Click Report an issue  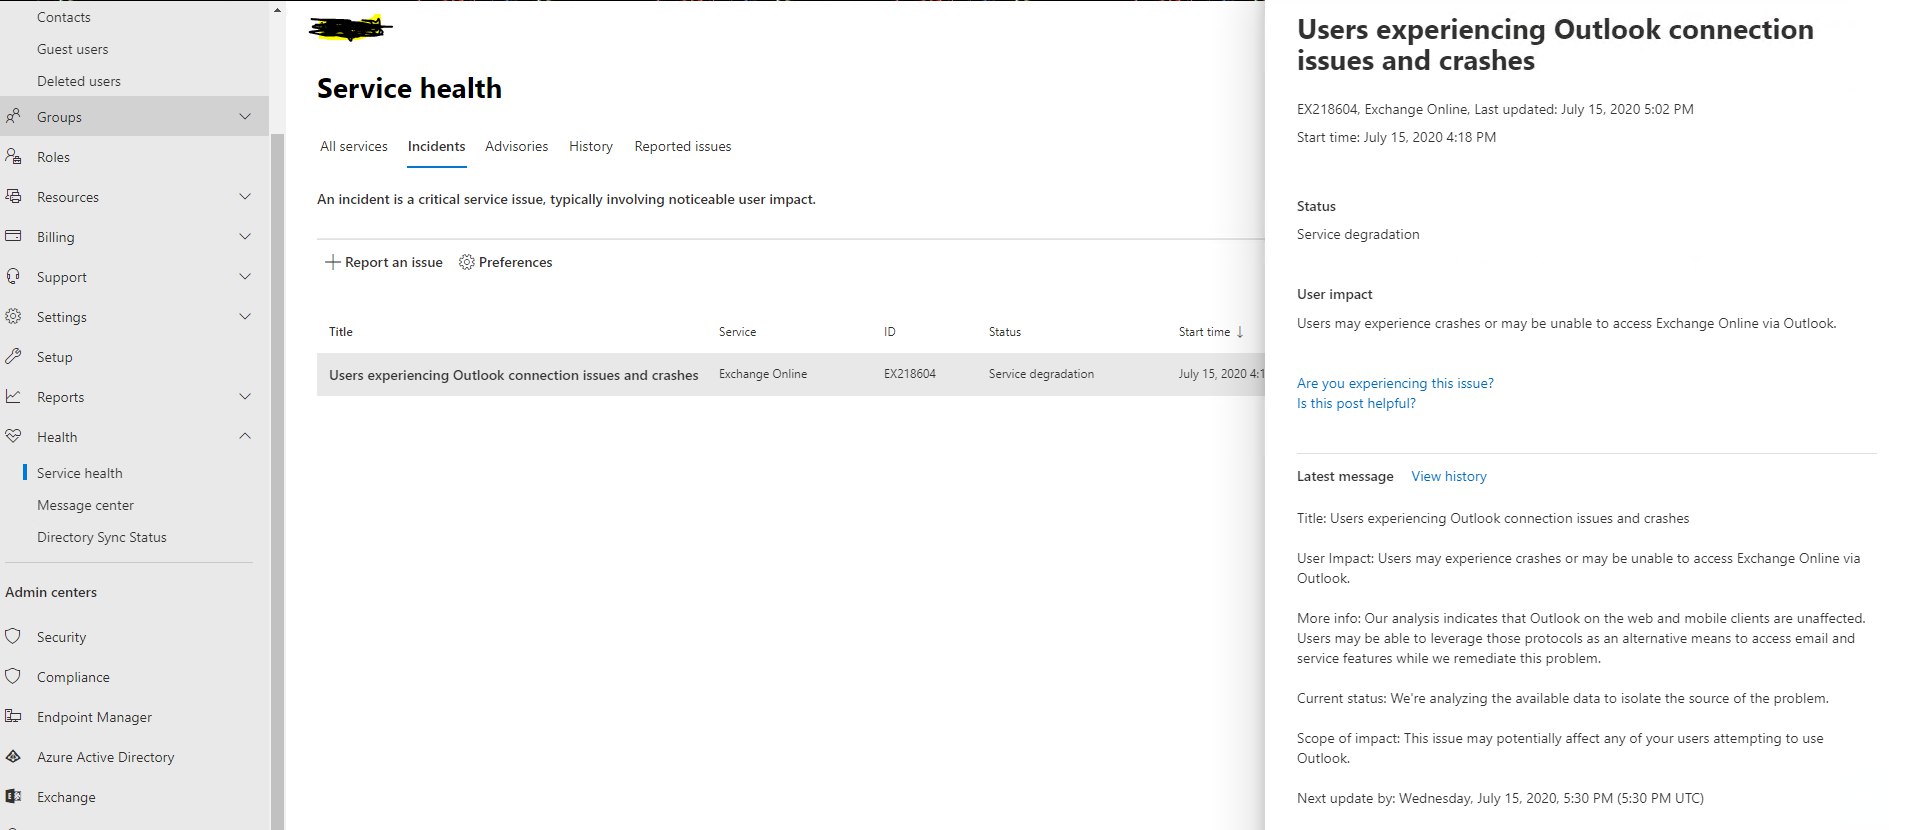pos(384,262)
